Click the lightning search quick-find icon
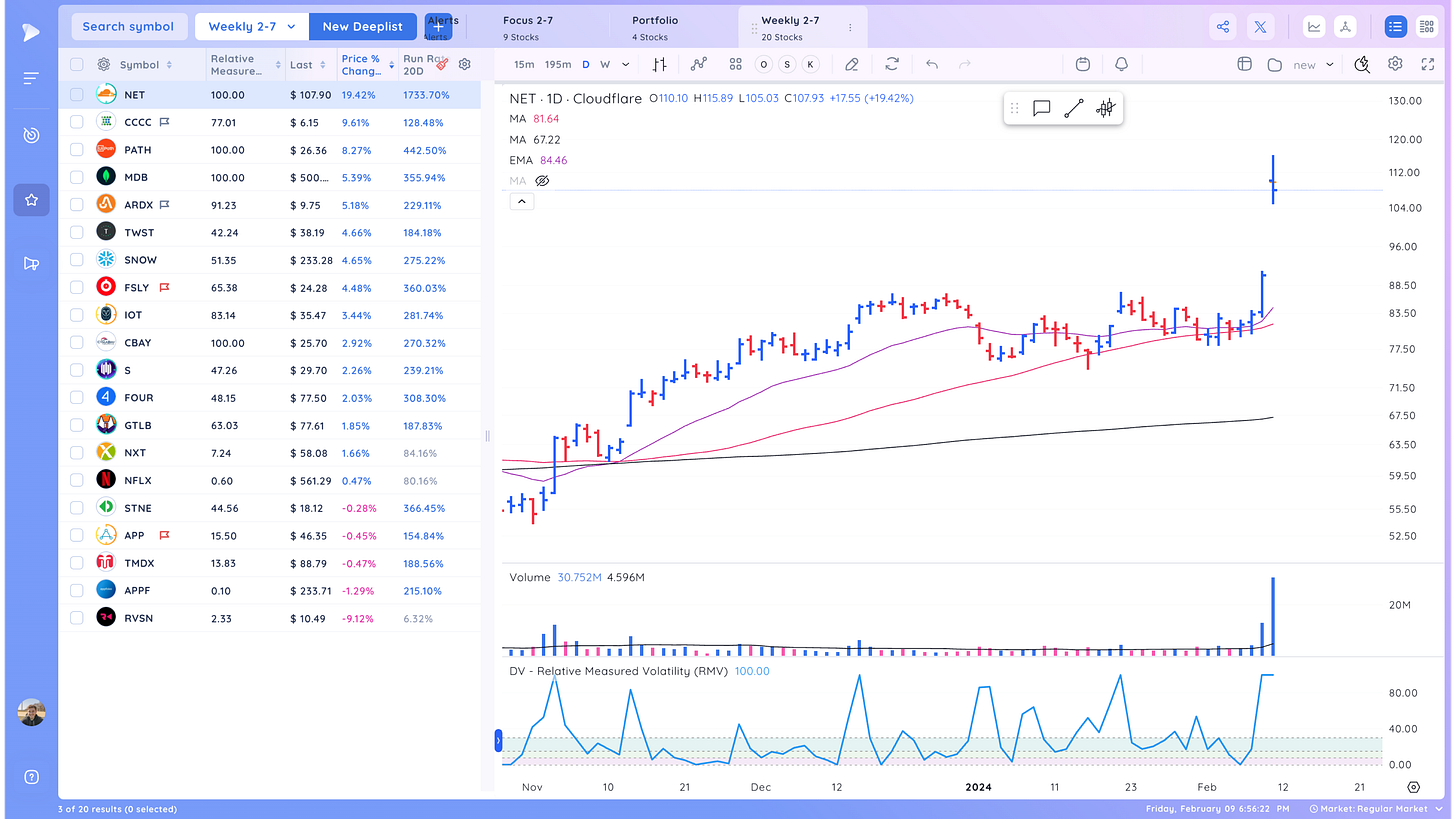 [x=1362, y=64]
